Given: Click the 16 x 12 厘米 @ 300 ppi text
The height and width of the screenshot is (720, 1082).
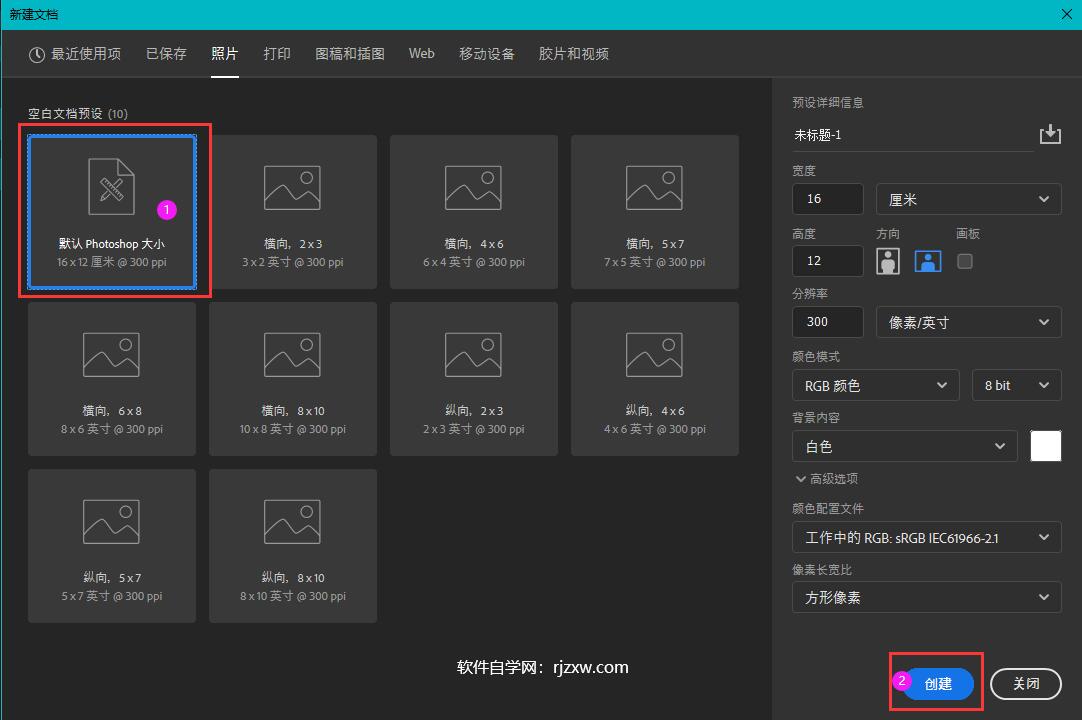Looking at the screenshot, I should pyautogui.click(x=112, y=262).
